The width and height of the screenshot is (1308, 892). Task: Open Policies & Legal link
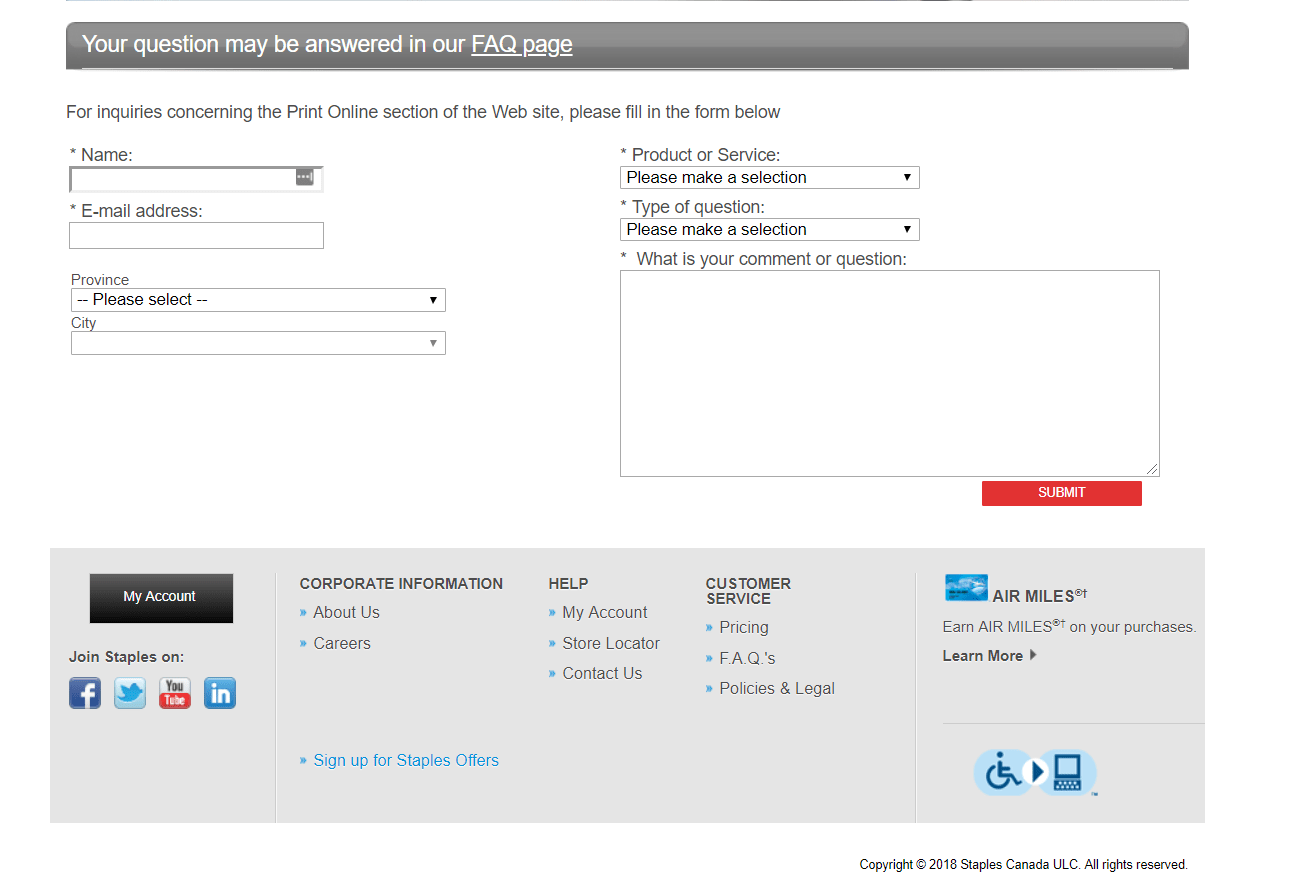click(777, 688)
